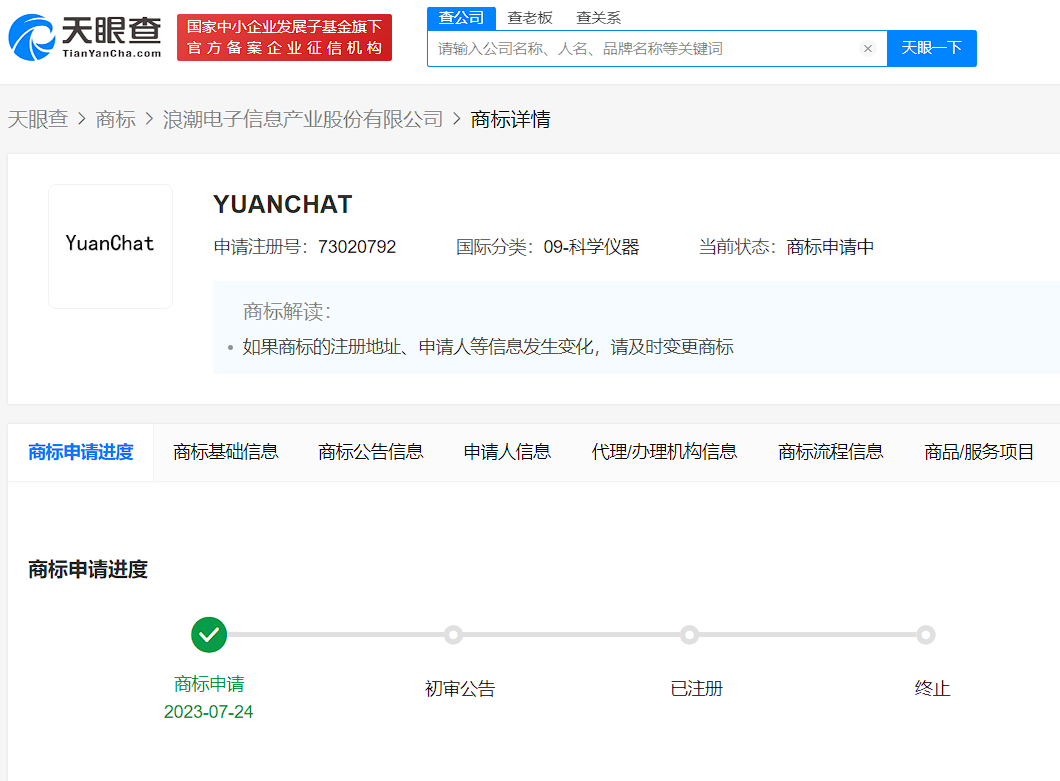Click the 商标申请 step label
This screenshot has width=1060, height=781.
click(209, 684)
